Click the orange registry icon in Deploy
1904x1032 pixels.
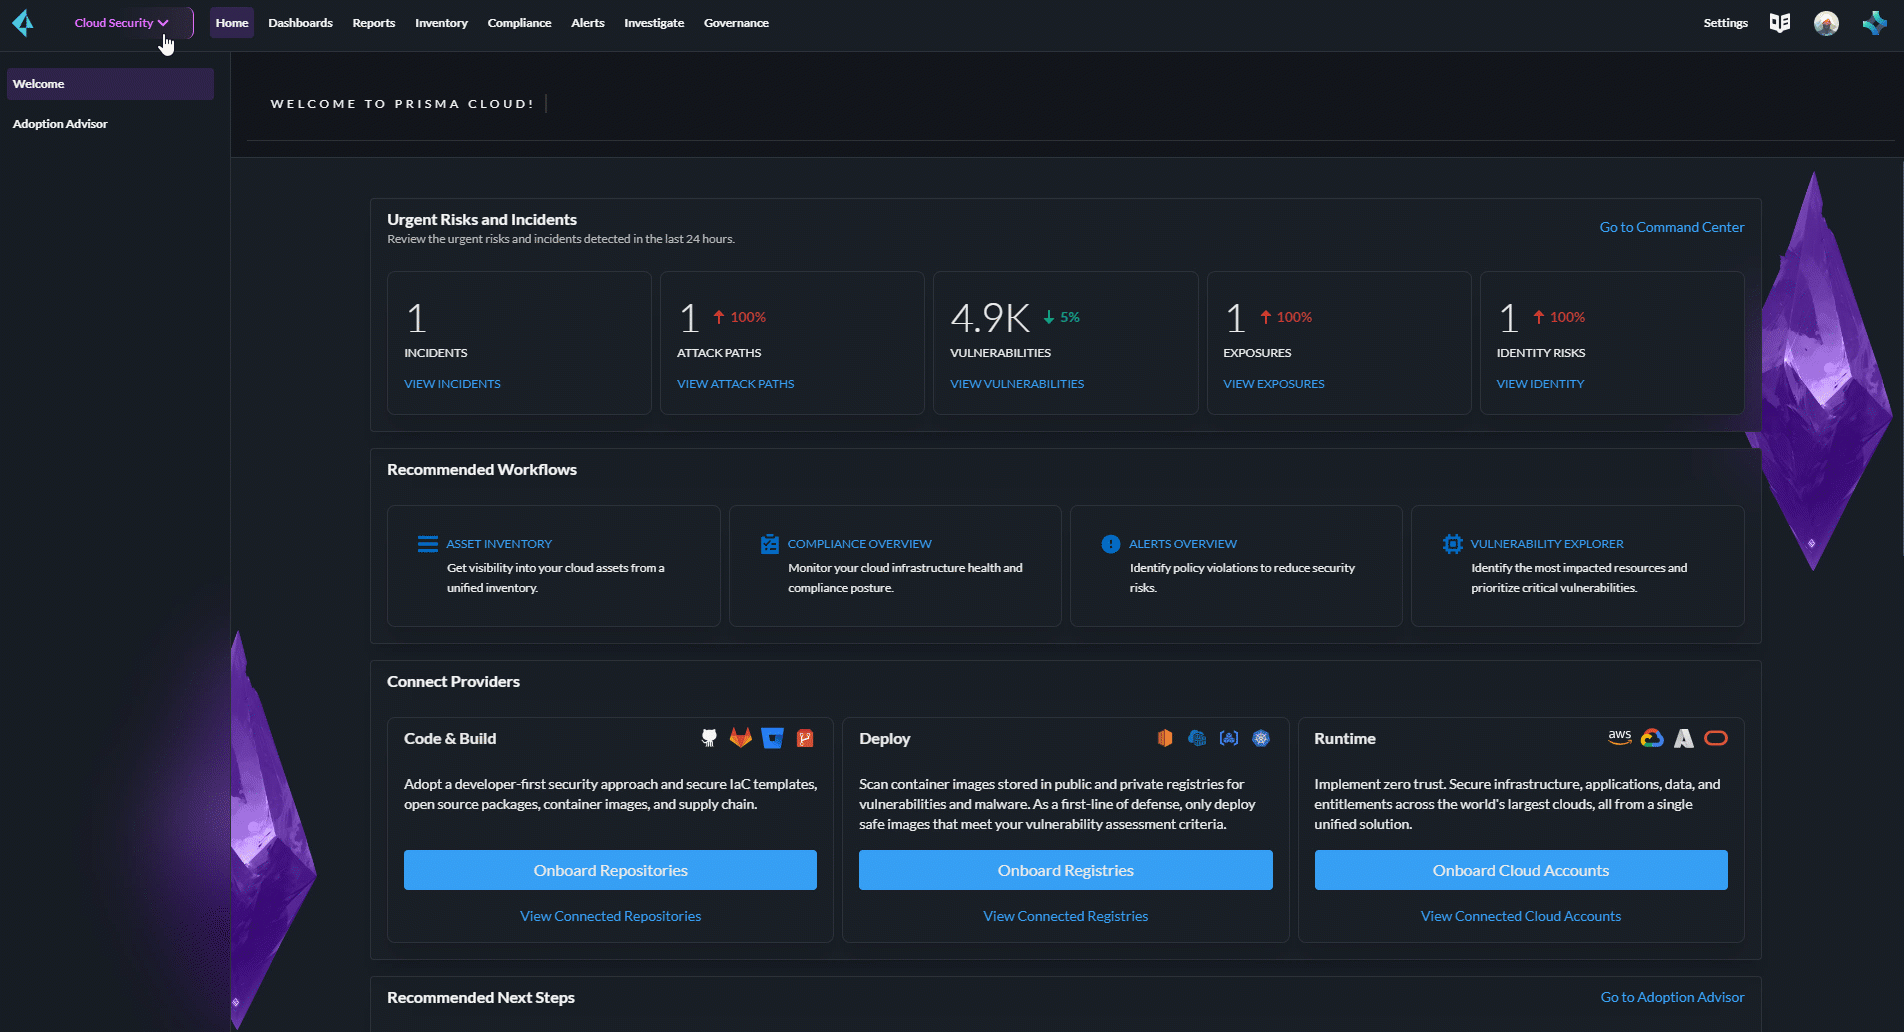(1165, 738)
